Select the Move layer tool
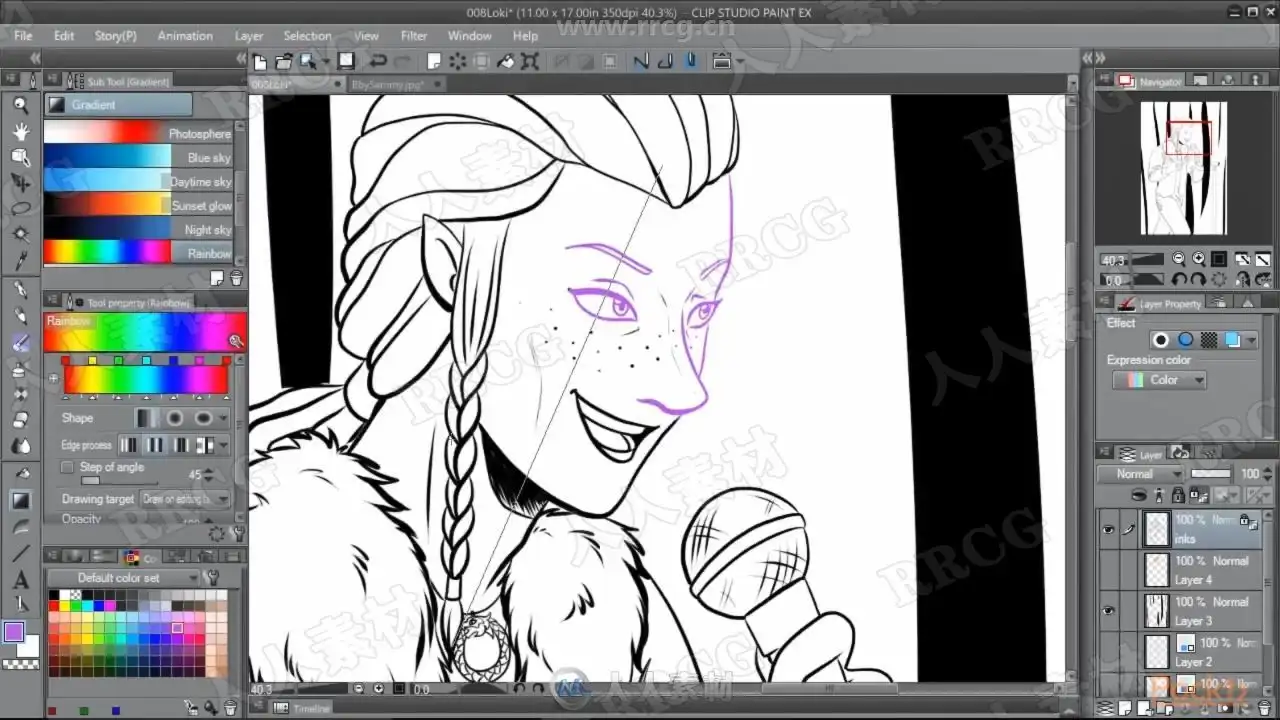 point(20,183)
